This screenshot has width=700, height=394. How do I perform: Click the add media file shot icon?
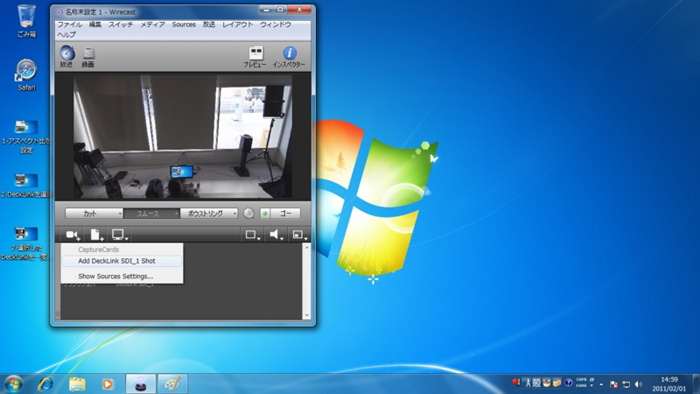coord(96,235)
